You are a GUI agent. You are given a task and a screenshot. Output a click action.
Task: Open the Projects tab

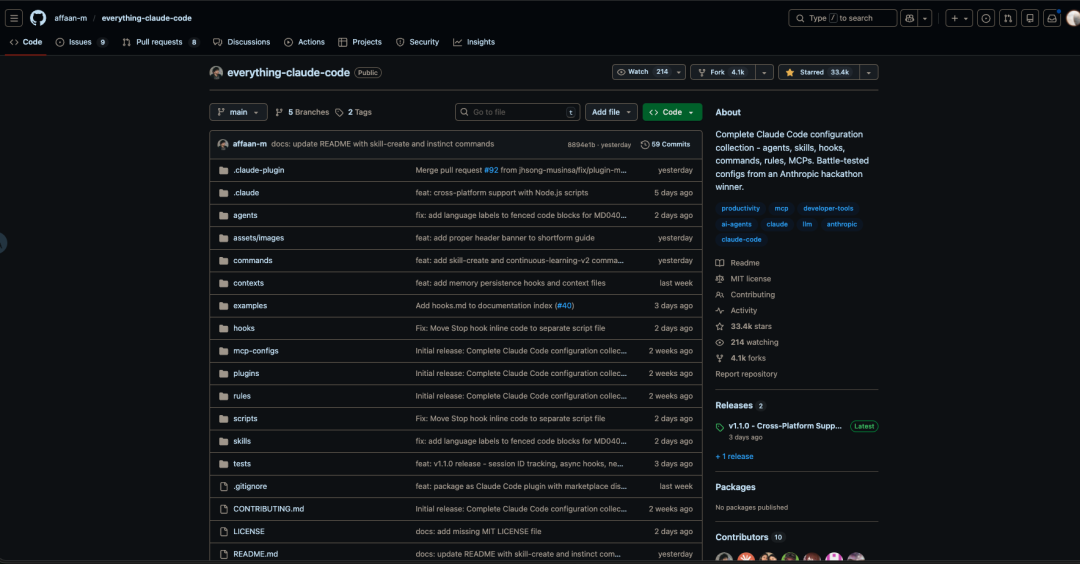pos(360,42)
